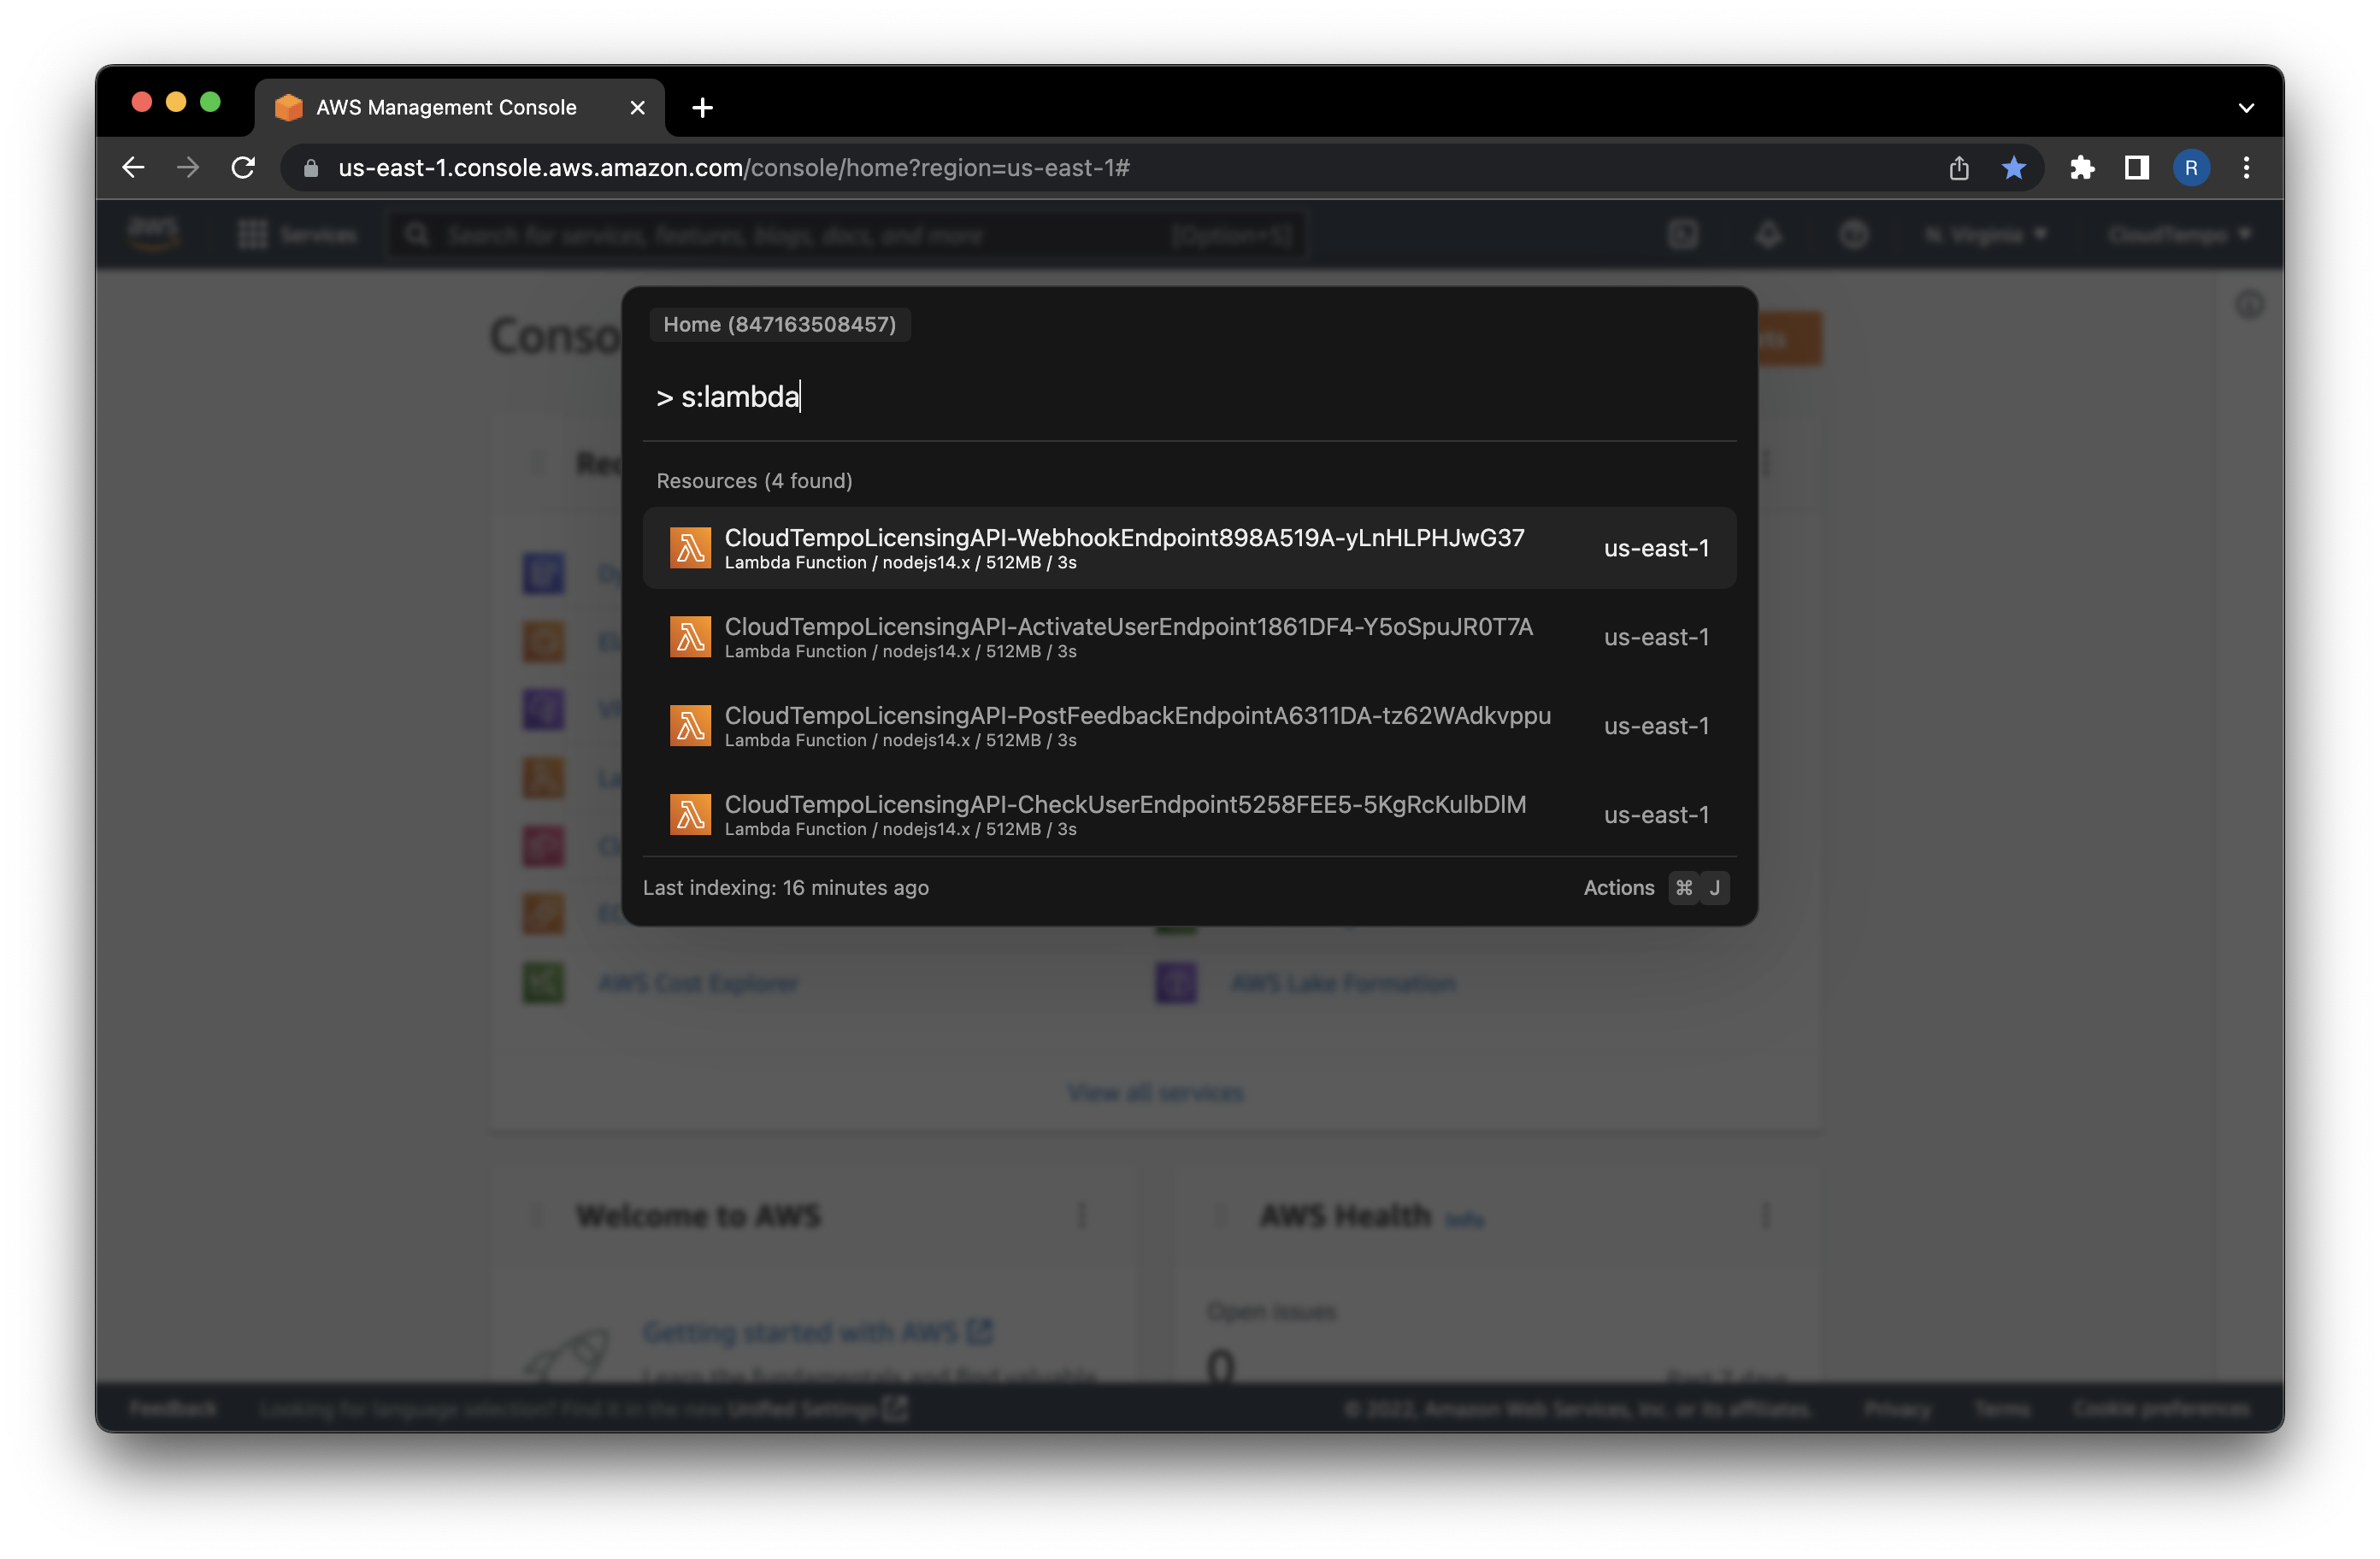
Task: Click the Lambda icon for CheckUserEndpoint function
Action: tap(690, 815)
